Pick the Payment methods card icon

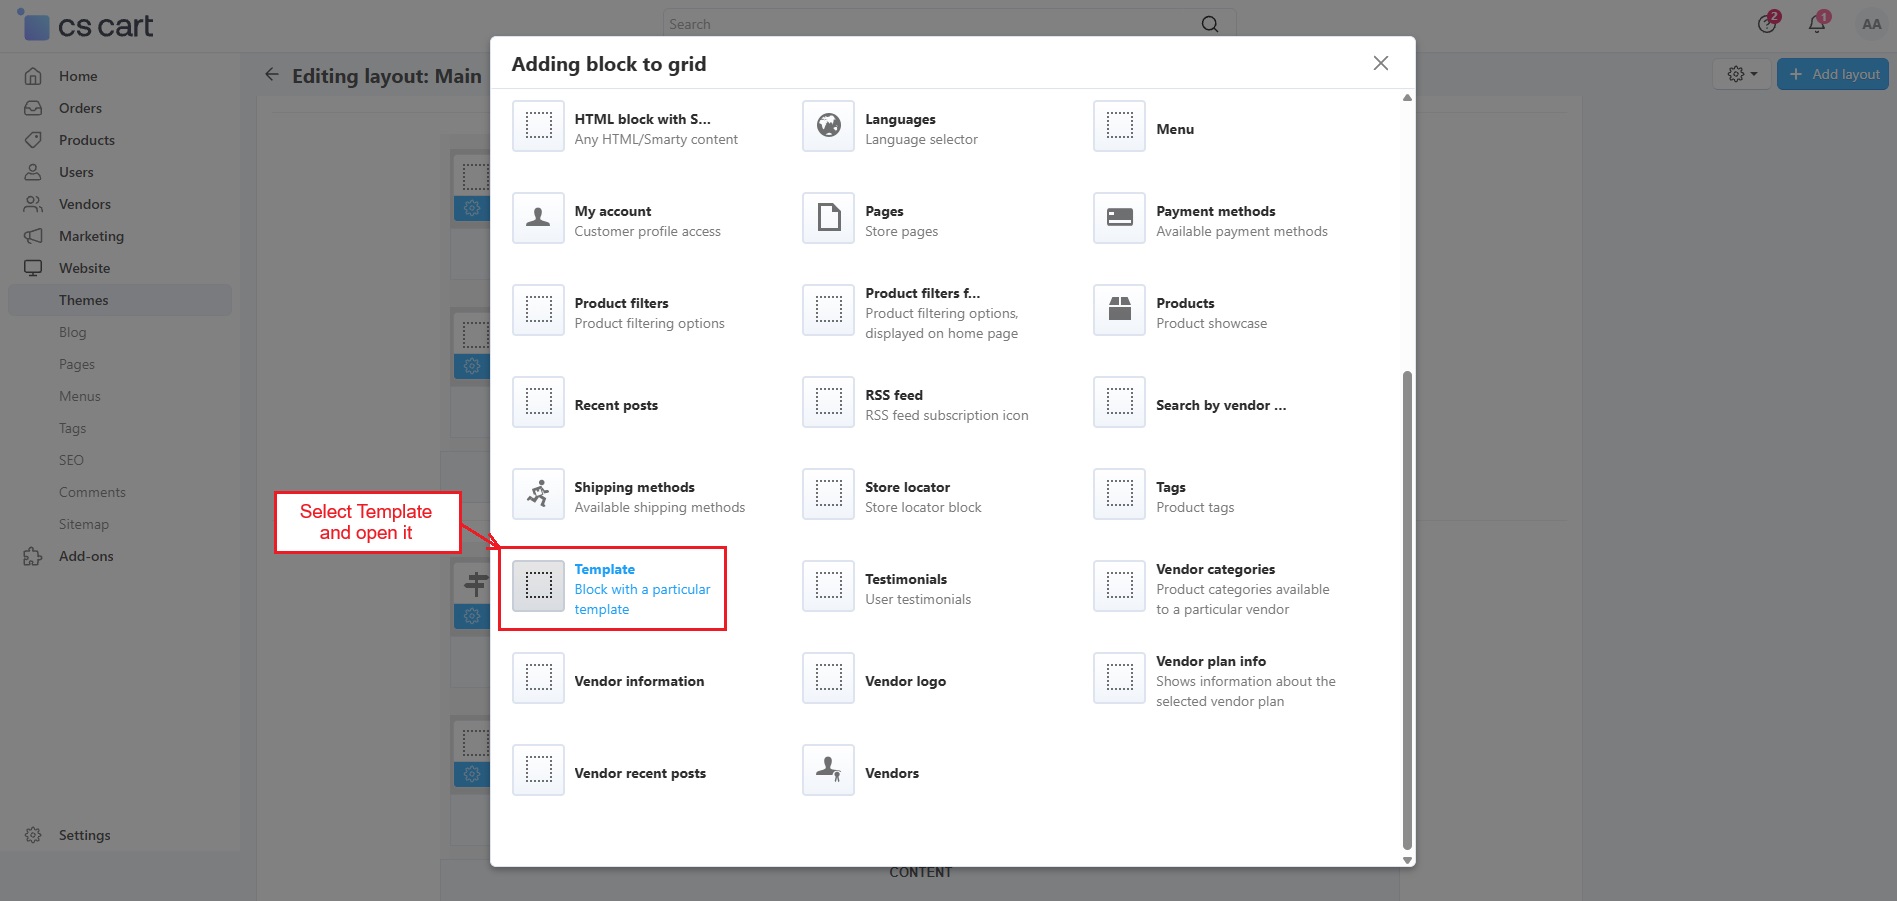click(1119, 218)
